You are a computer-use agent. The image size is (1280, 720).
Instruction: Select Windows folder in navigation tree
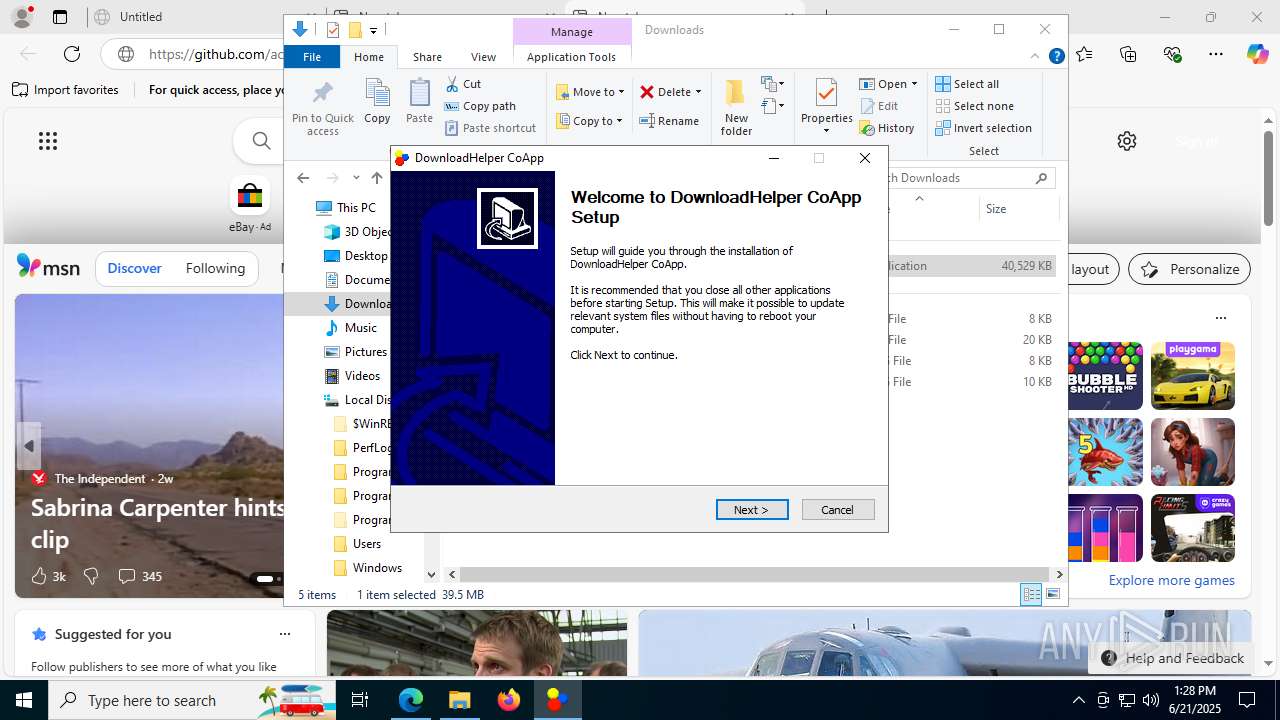(x=367, y=568)
